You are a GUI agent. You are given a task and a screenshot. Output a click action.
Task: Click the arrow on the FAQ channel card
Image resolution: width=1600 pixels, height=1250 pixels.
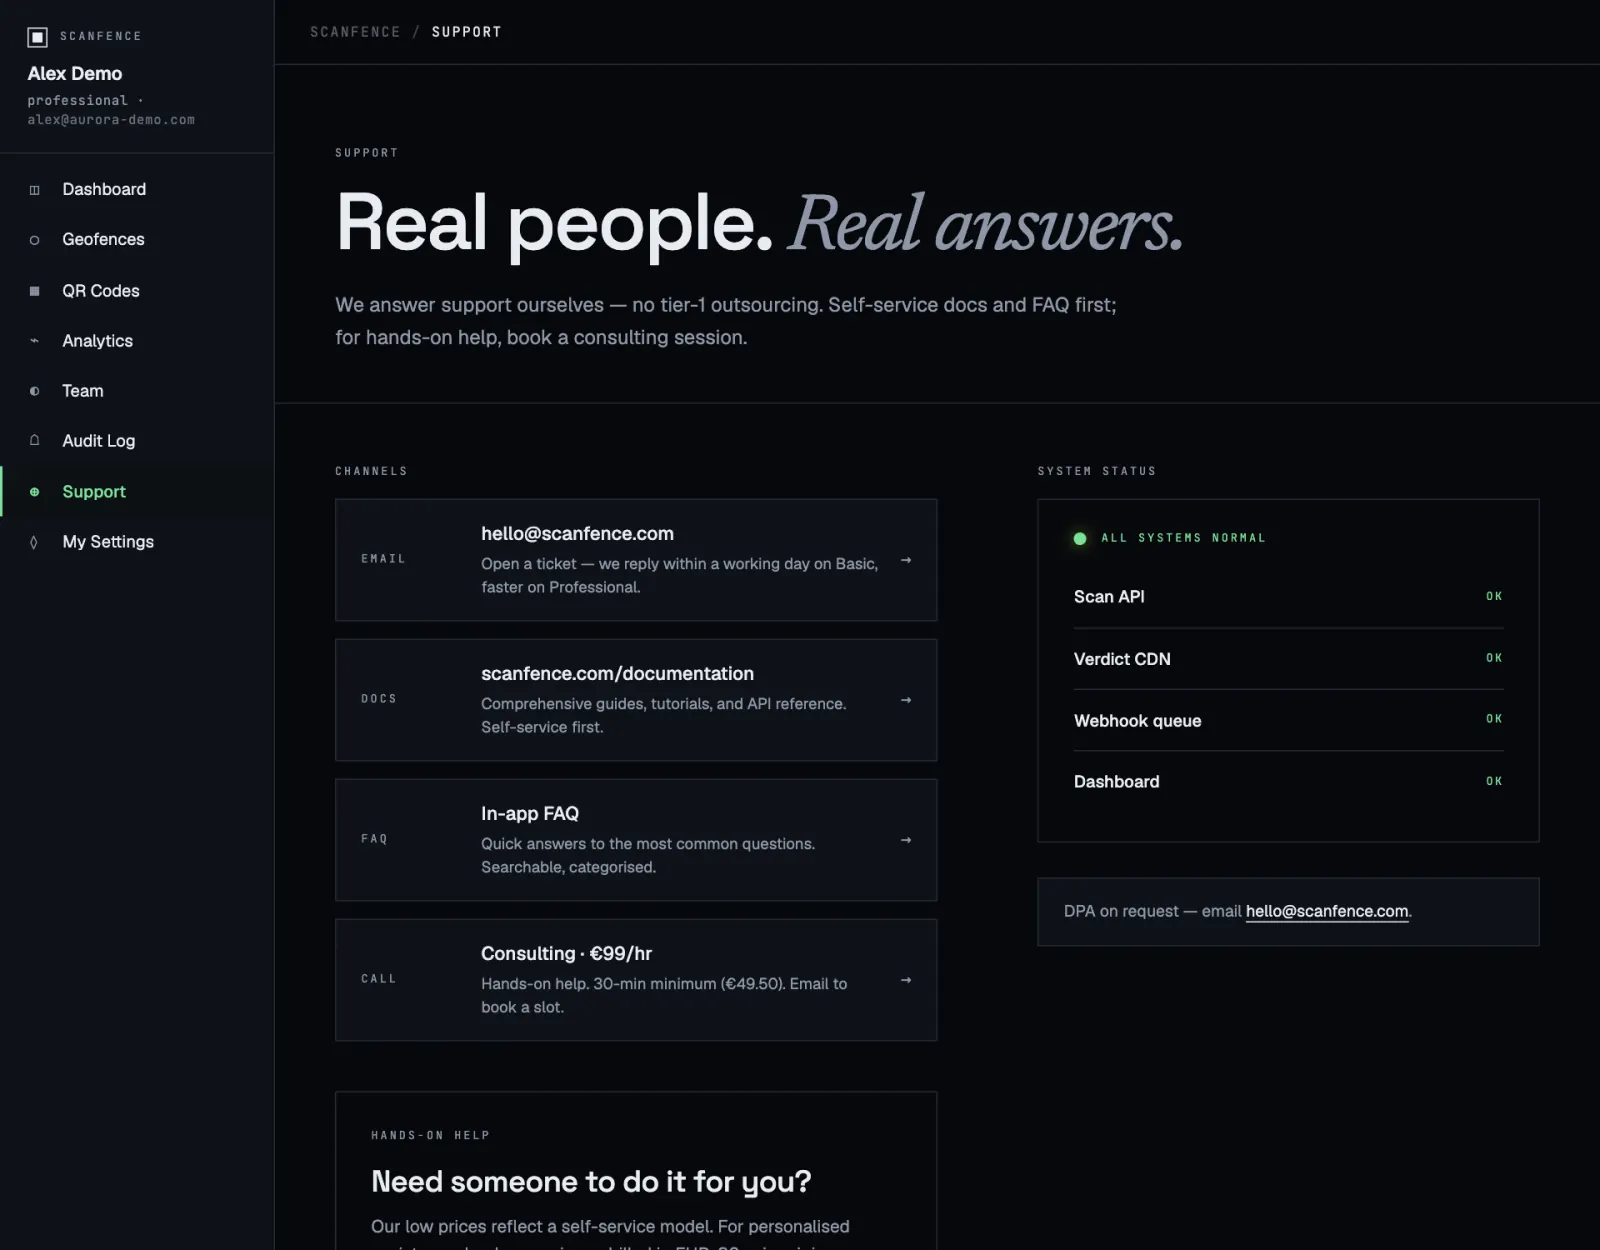pos(906,840)
